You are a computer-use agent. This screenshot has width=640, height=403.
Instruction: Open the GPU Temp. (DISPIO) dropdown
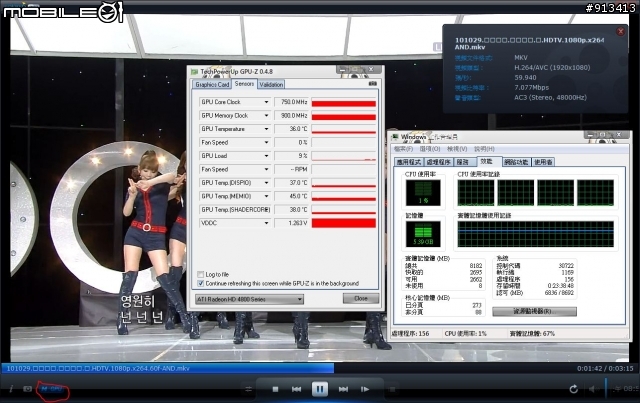click(x=266, y=183)
